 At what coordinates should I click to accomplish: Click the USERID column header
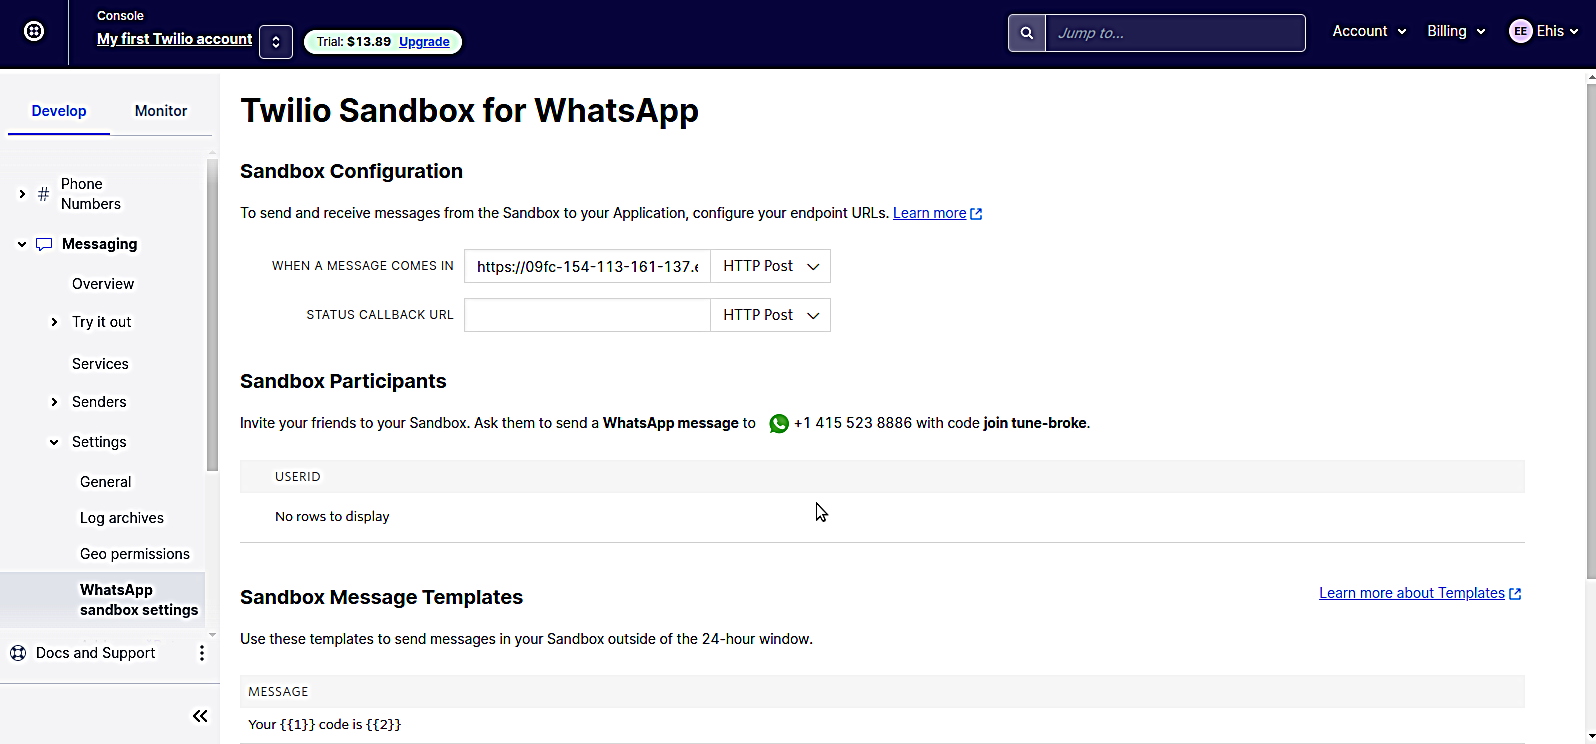click(298, 477)
